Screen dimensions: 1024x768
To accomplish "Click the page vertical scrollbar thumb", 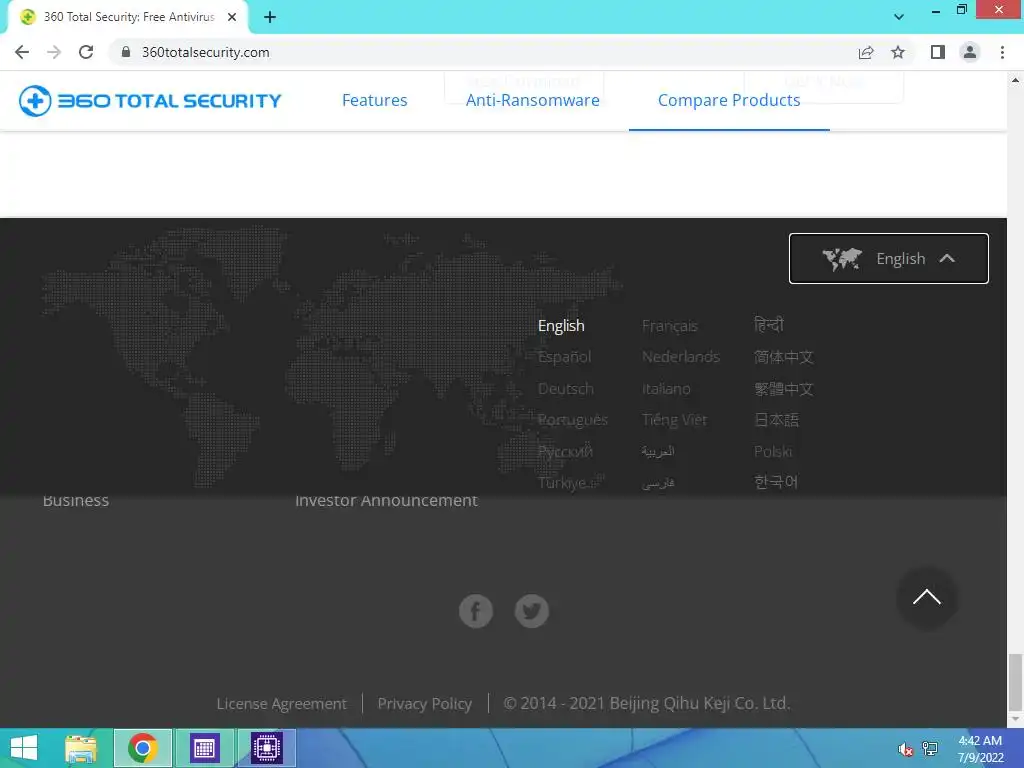I will tap(1015, 682).
